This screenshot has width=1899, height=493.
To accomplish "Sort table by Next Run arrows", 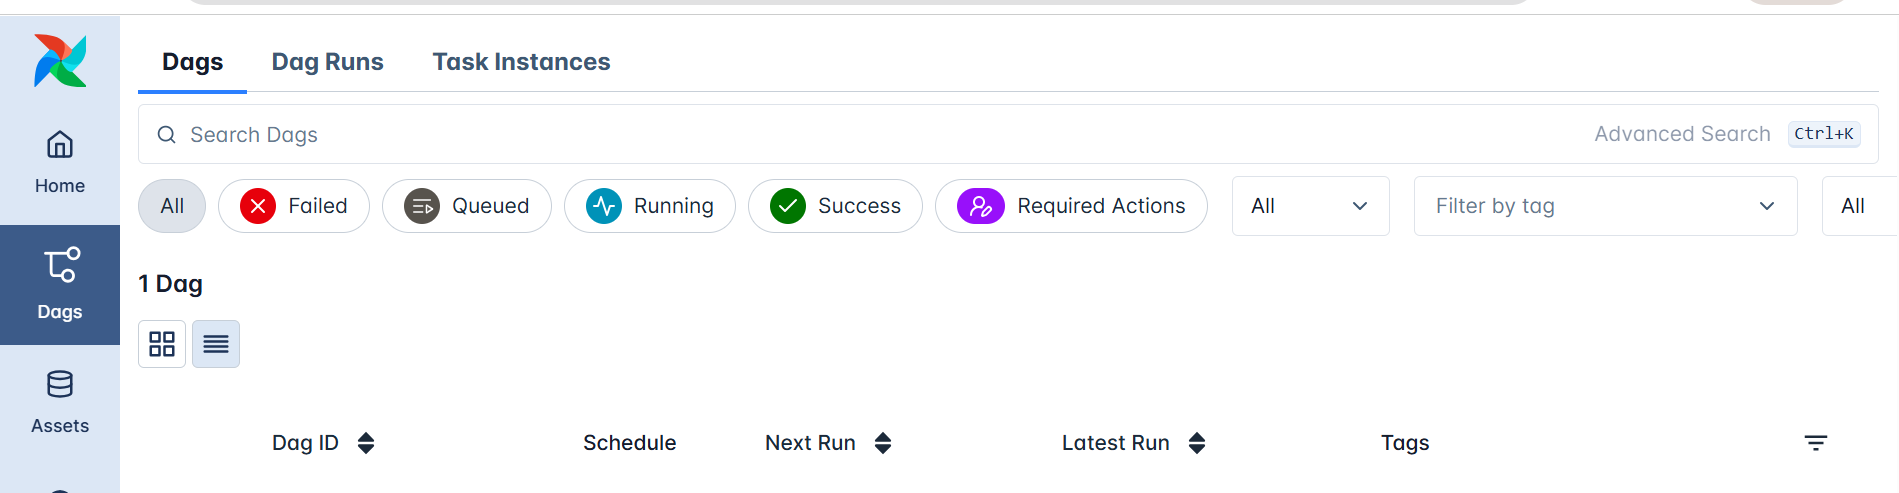I will 882,443.
